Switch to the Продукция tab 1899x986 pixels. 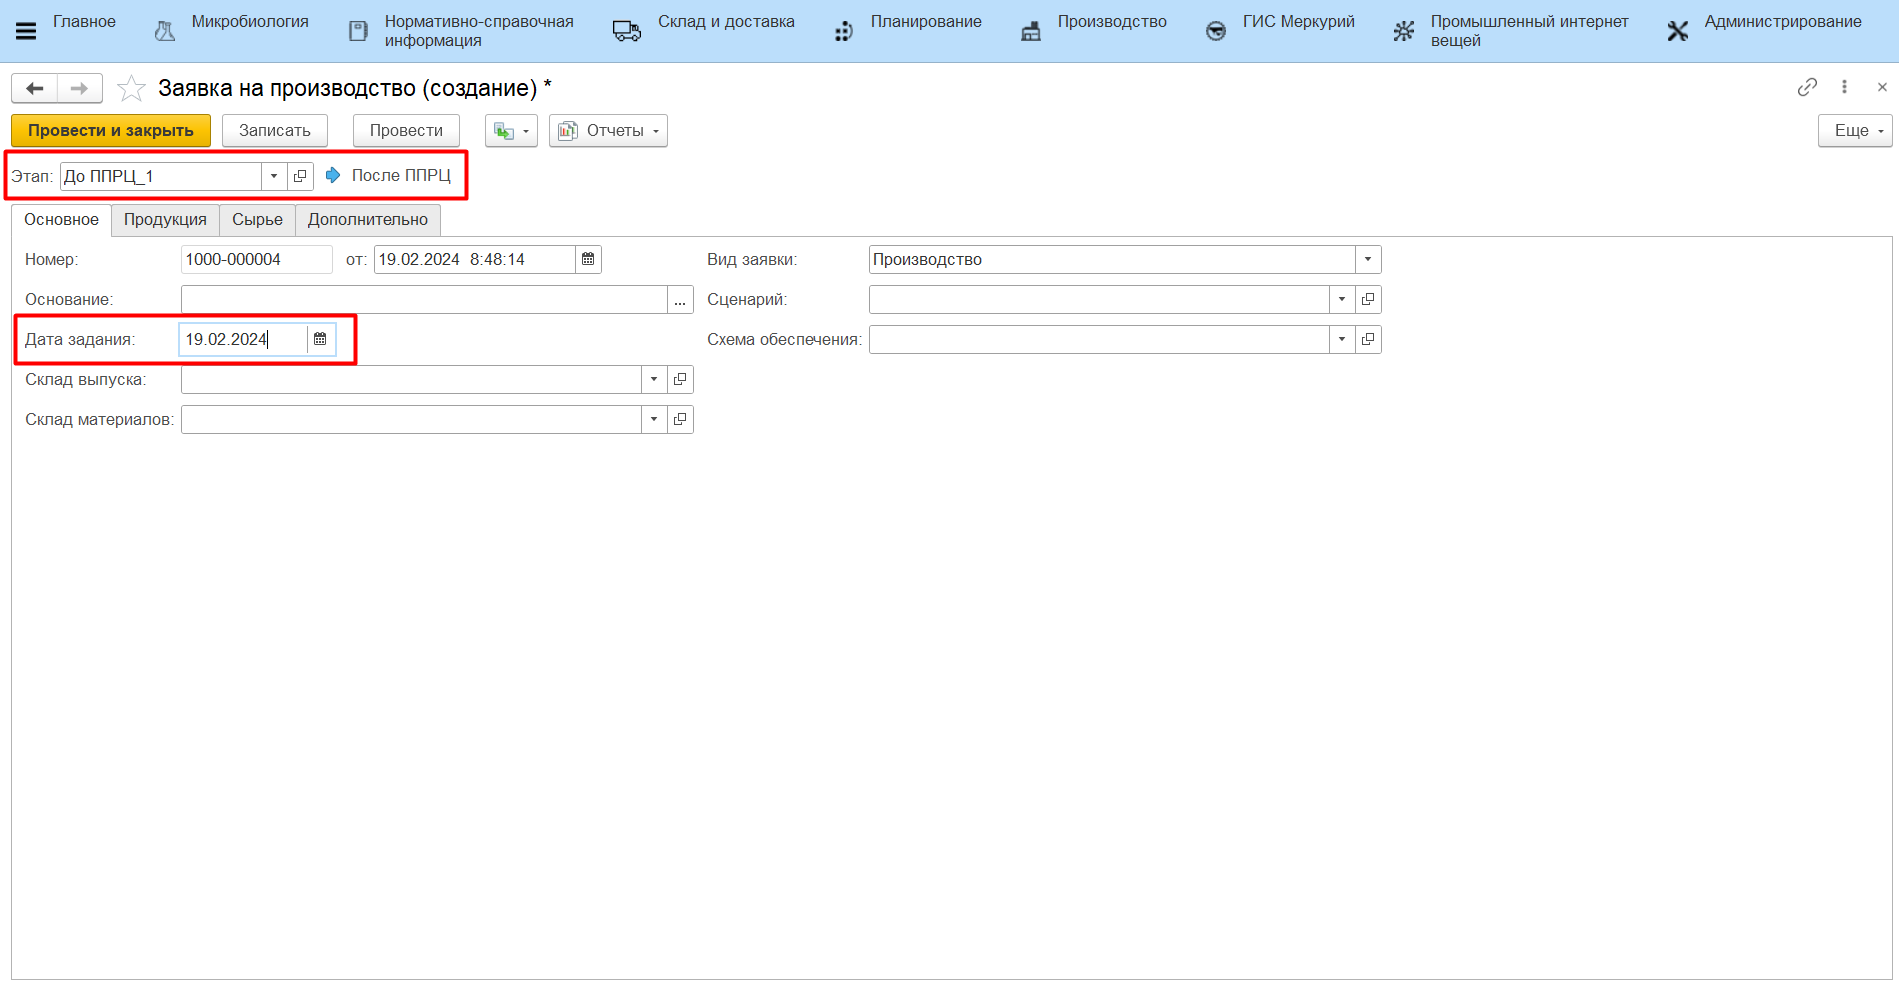pyautogui.click(x=165, y=220)
